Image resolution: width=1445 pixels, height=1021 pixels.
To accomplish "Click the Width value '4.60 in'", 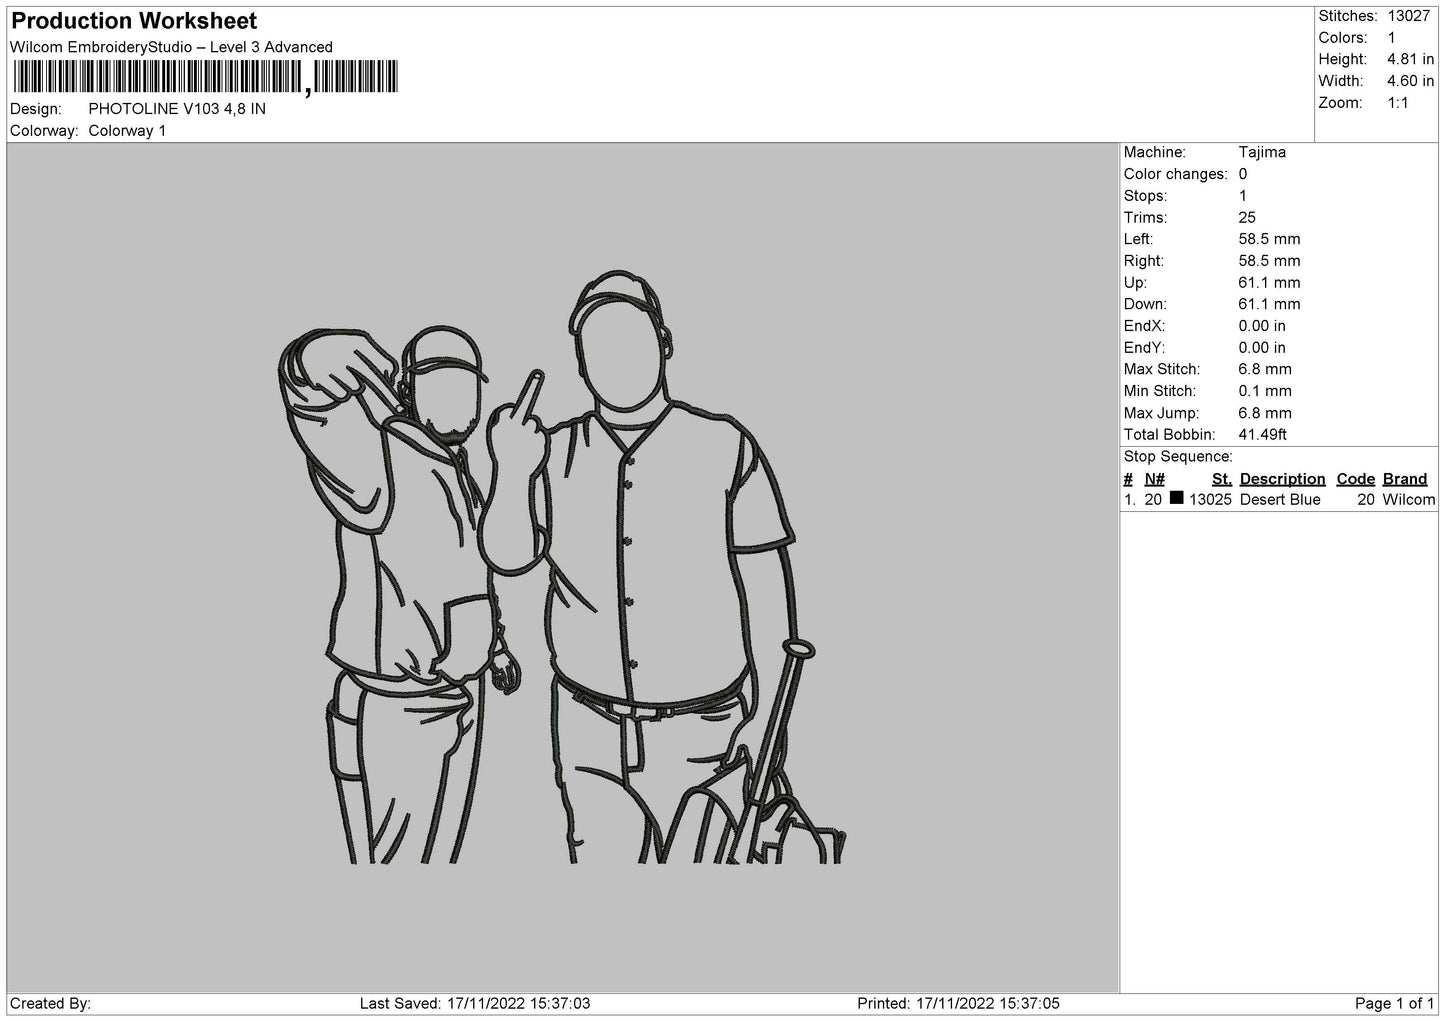I will 1410,82.
